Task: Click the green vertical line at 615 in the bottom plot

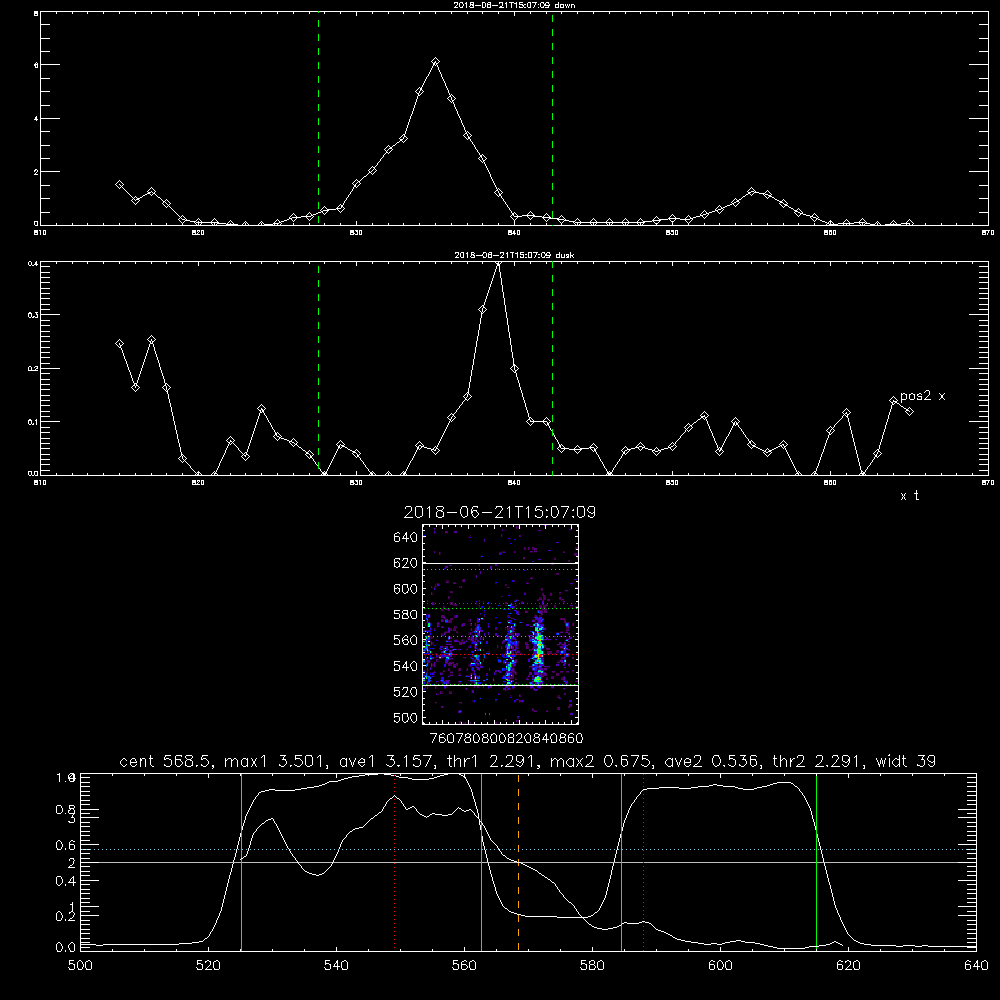Action: (x=816, y=862)
